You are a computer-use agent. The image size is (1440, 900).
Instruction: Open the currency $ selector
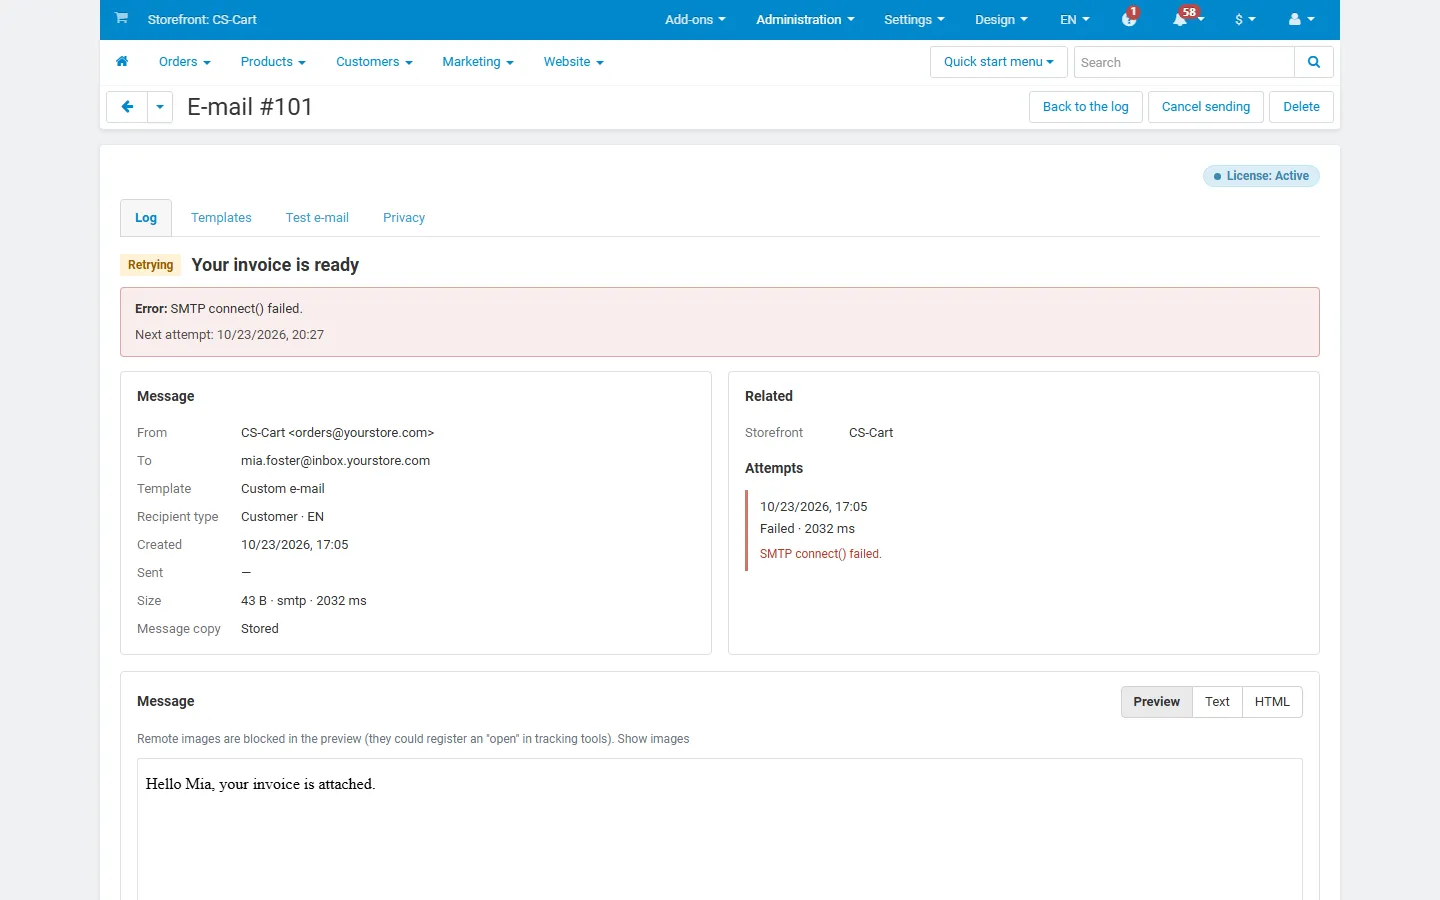[x=1245, y=19]
